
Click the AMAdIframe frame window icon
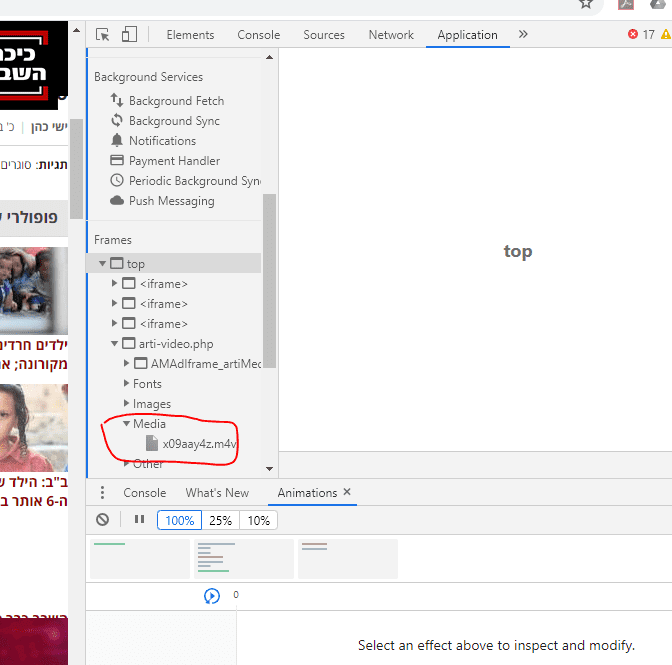point(141,363)
